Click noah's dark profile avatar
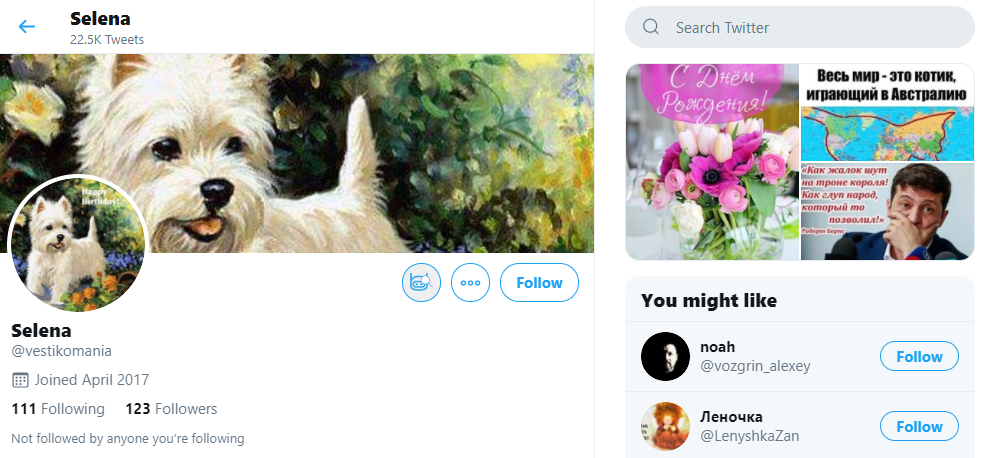Viewport: 983px width, 458px height. click(x=665, y=357)
